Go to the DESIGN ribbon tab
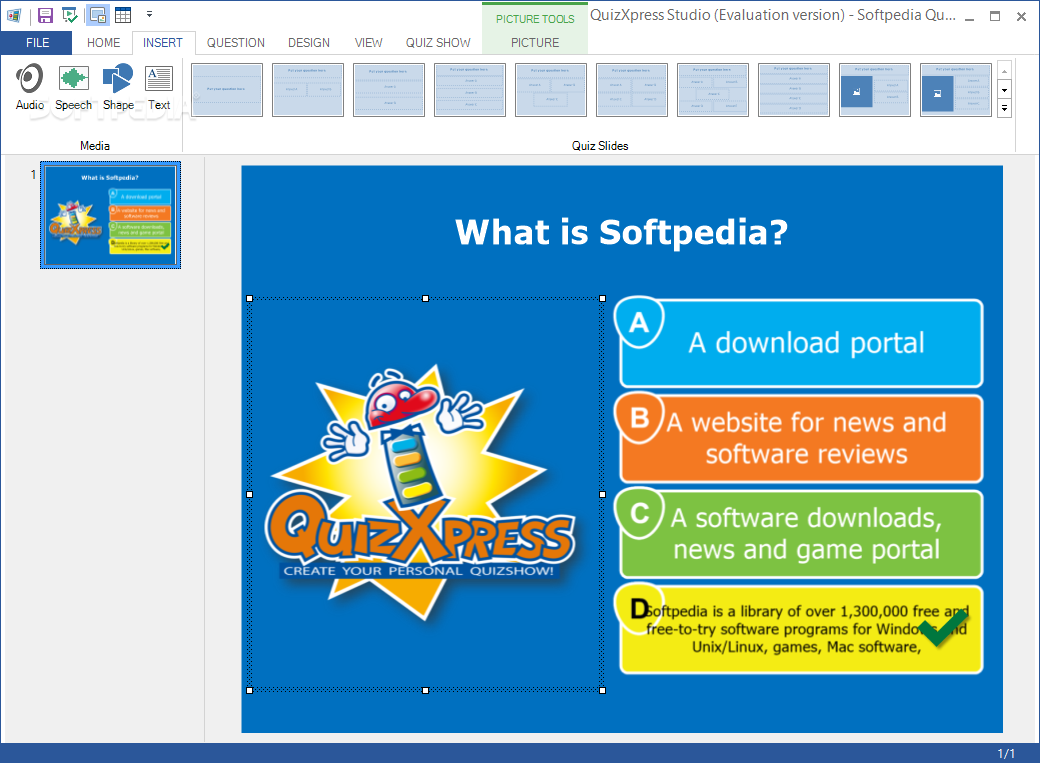Viewport: 1040px width, 763px height. pos(308,42)
